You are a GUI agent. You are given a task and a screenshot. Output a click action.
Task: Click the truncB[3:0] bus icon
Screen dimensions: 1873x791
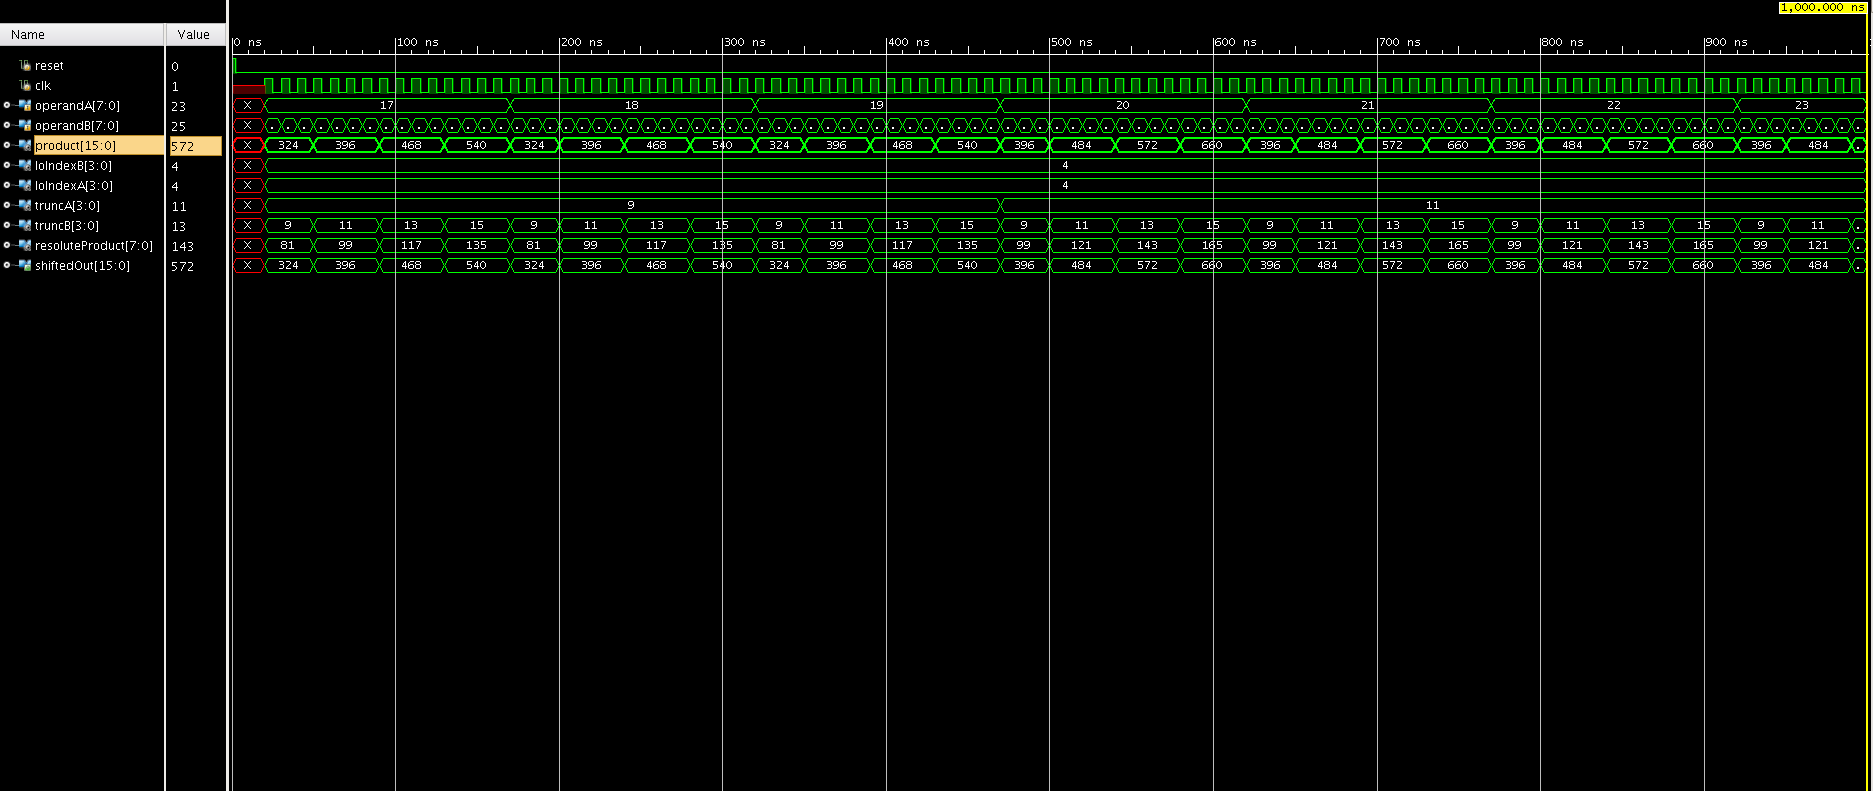25,226
